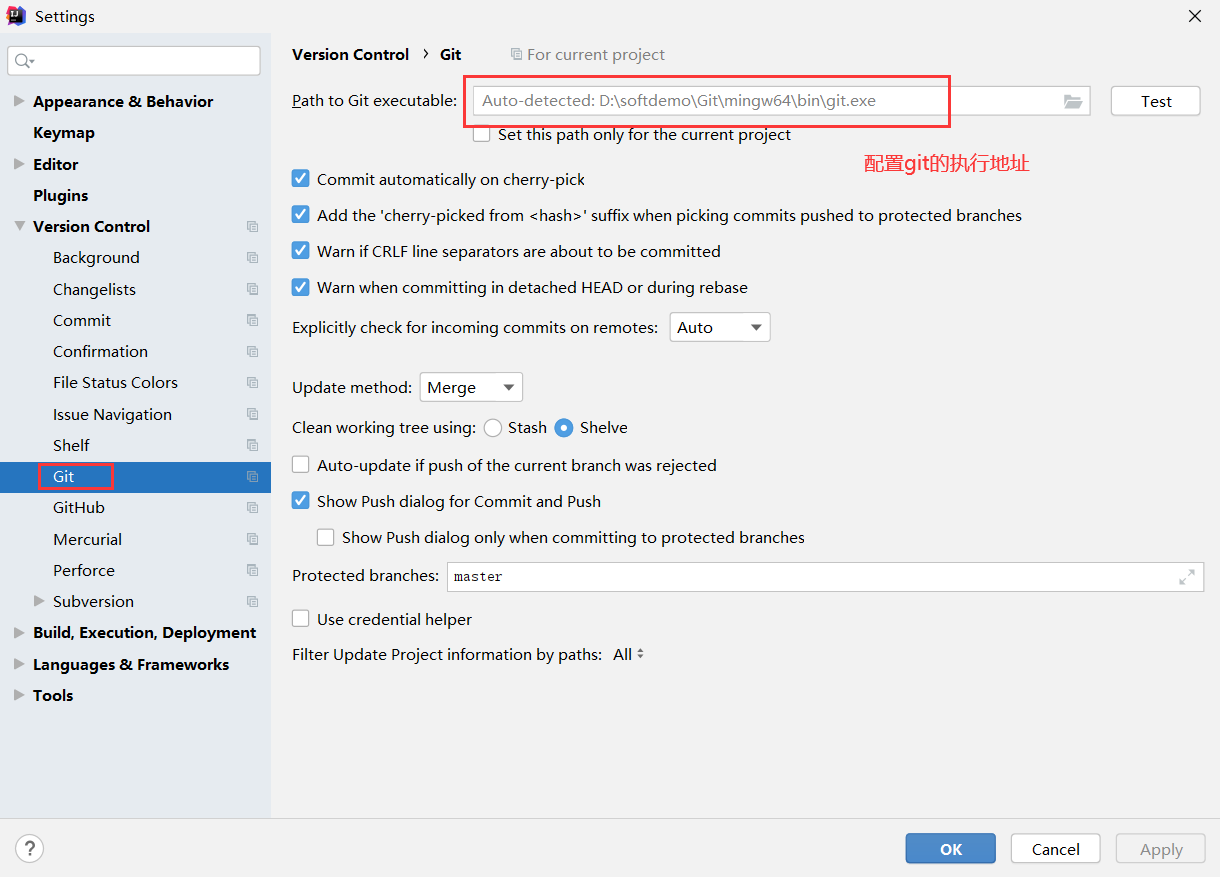
Task: Open the Update method 'Merge' dropdown
Action: pyautogui.click(x=471, y=387)
